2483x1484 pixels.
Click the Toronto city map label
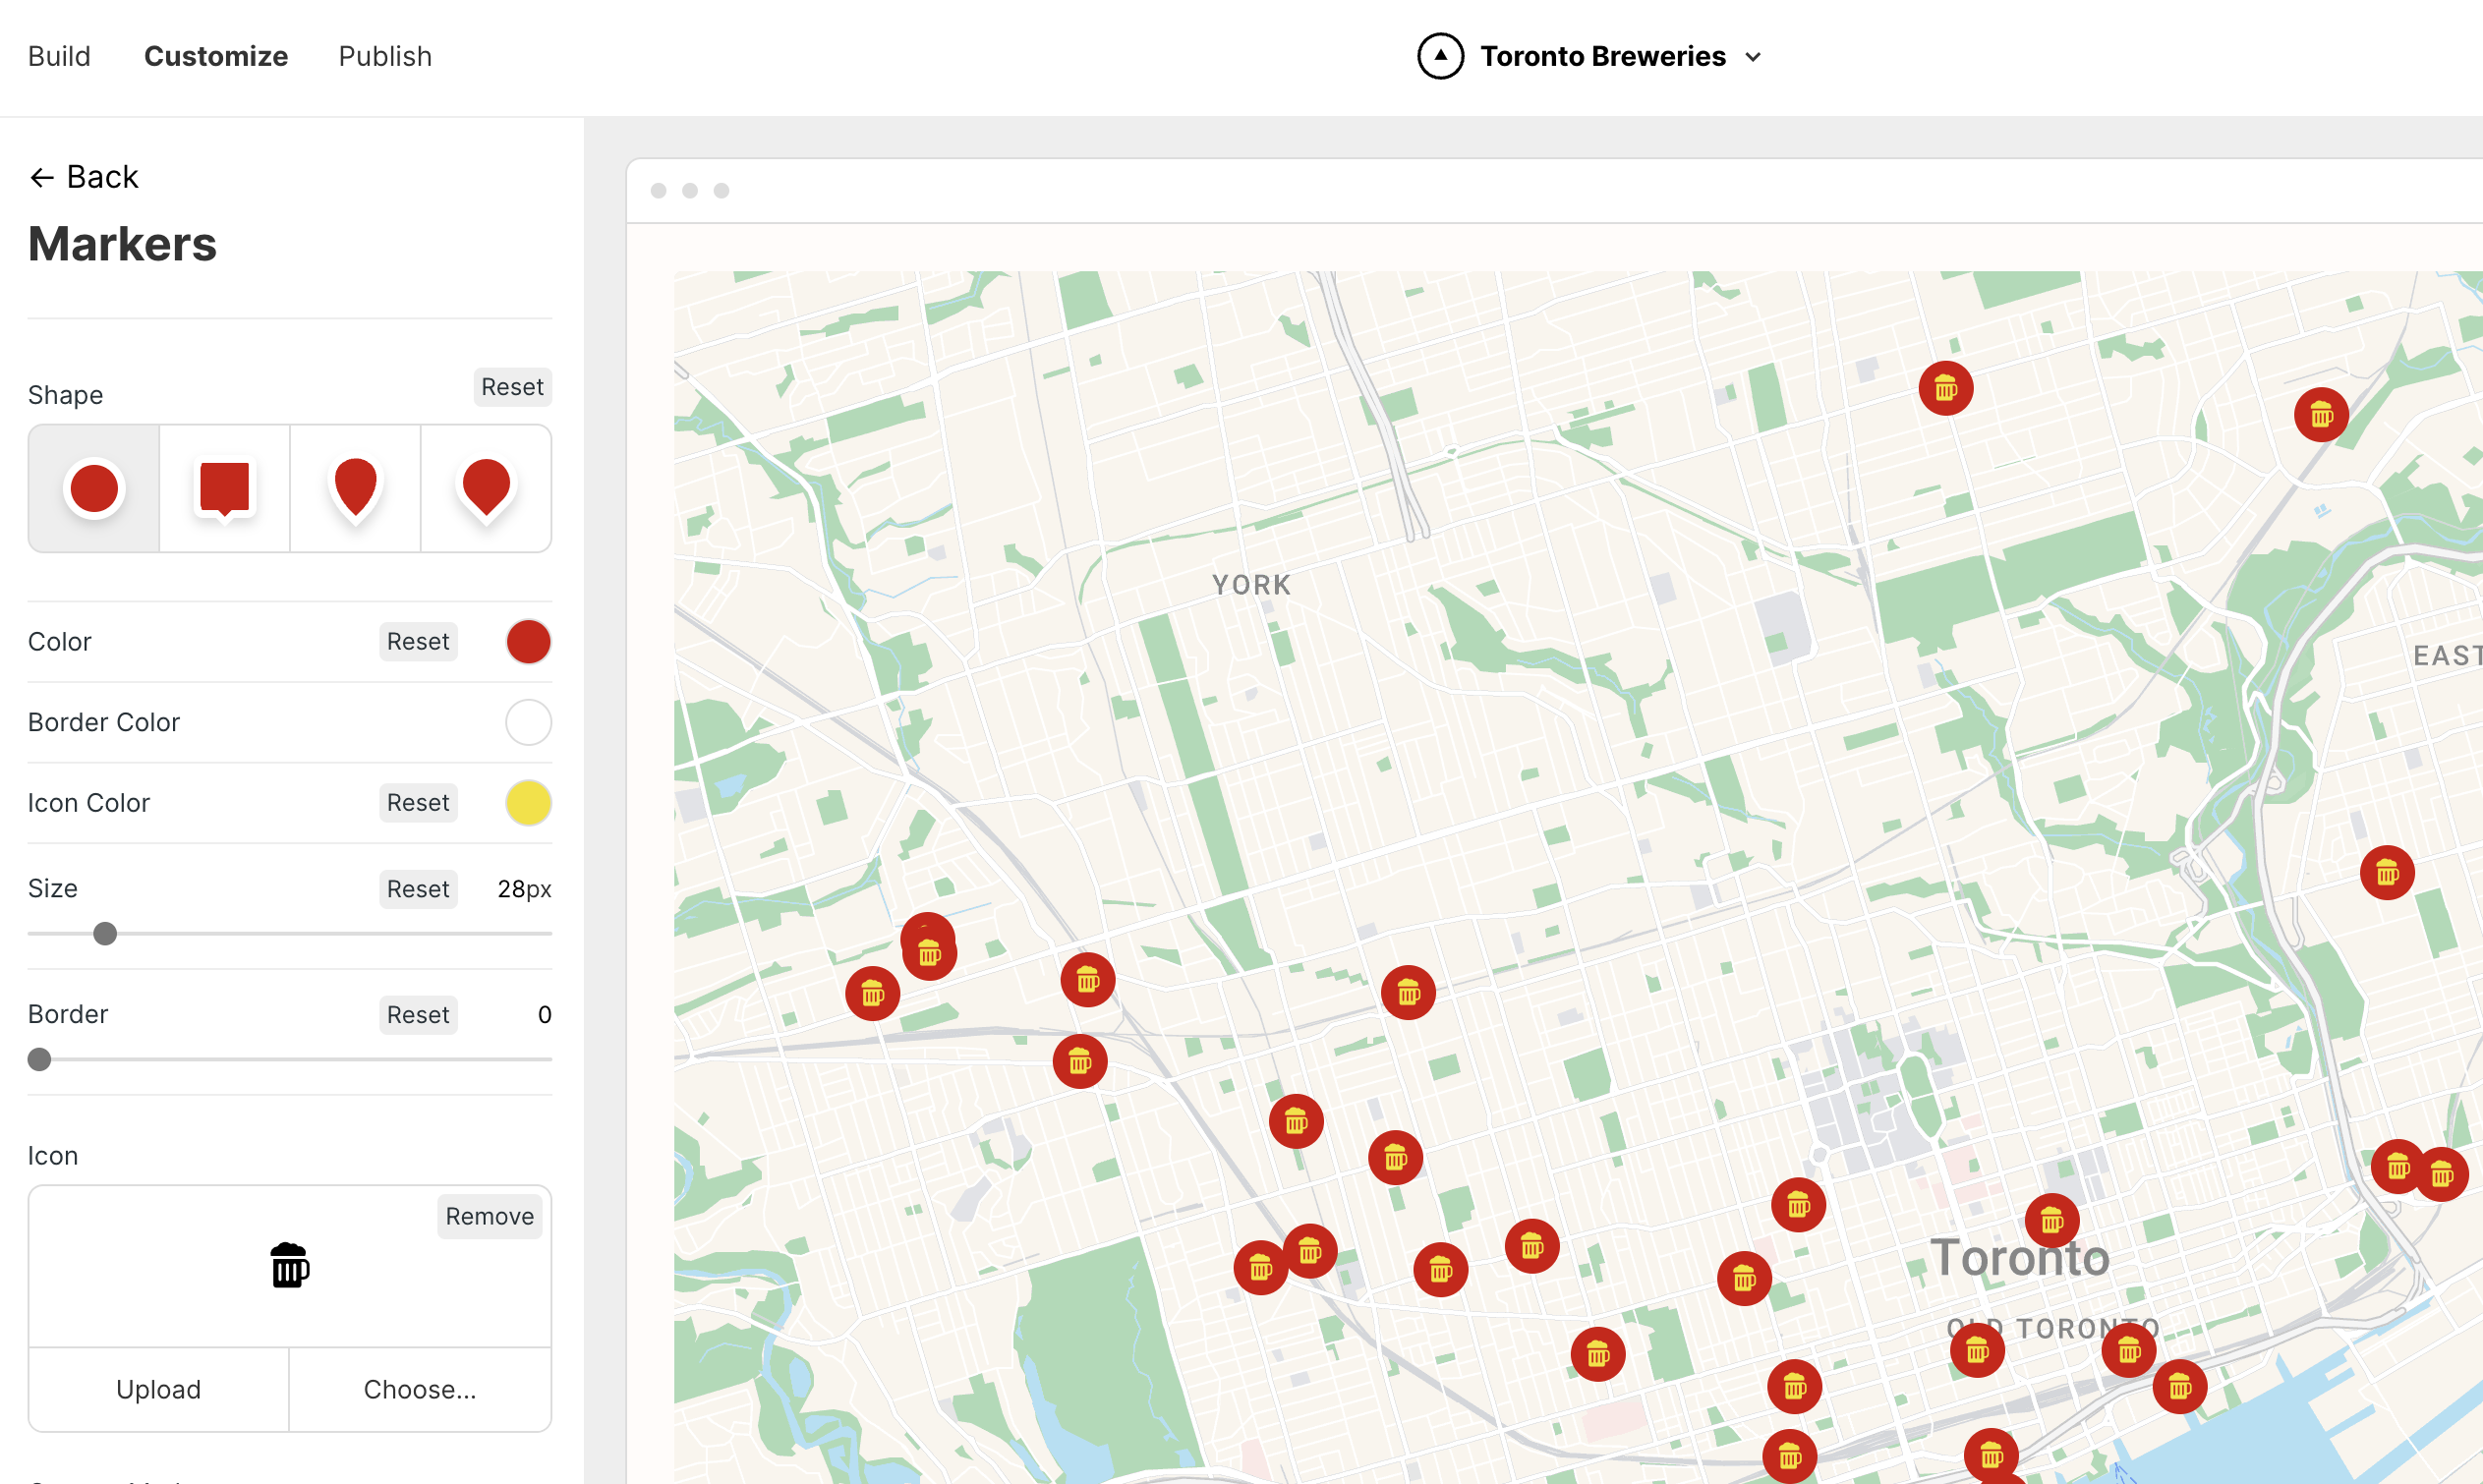pos(2019,1257)
